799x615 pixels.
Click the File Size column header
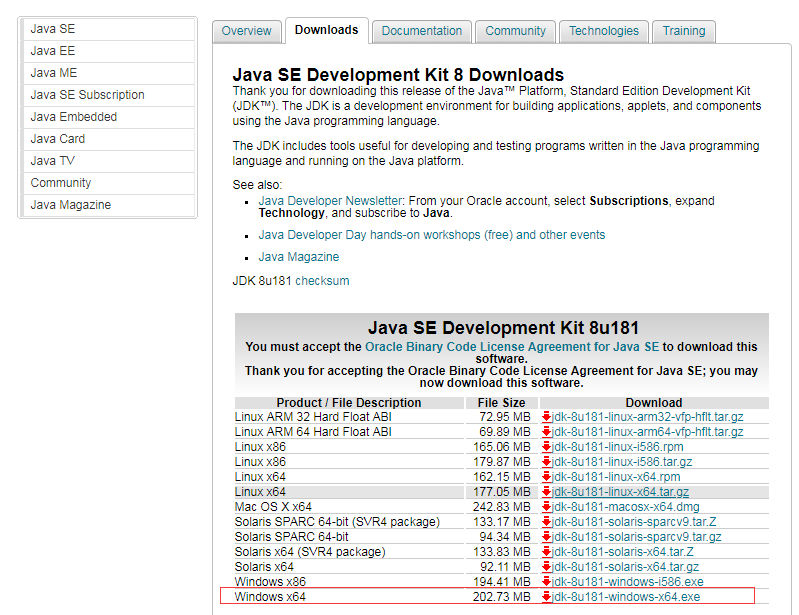[501, 403]
